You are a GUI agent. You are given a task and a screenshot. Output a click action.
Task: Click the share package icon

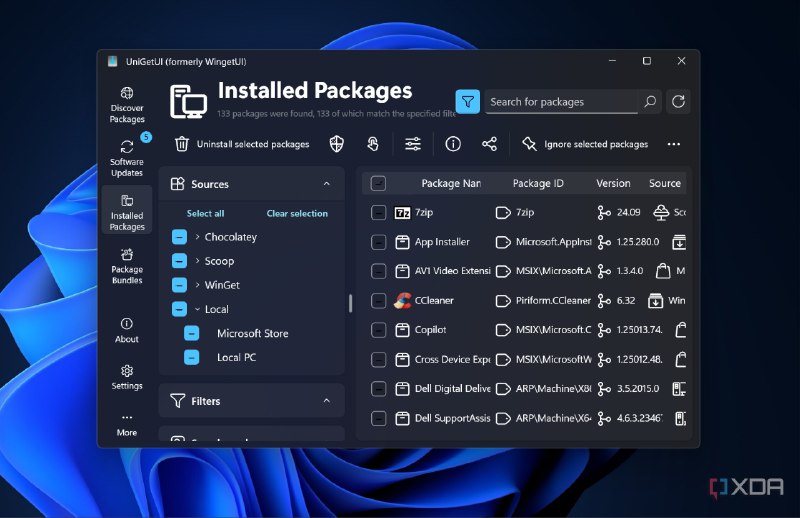click(x=489, y=144)
